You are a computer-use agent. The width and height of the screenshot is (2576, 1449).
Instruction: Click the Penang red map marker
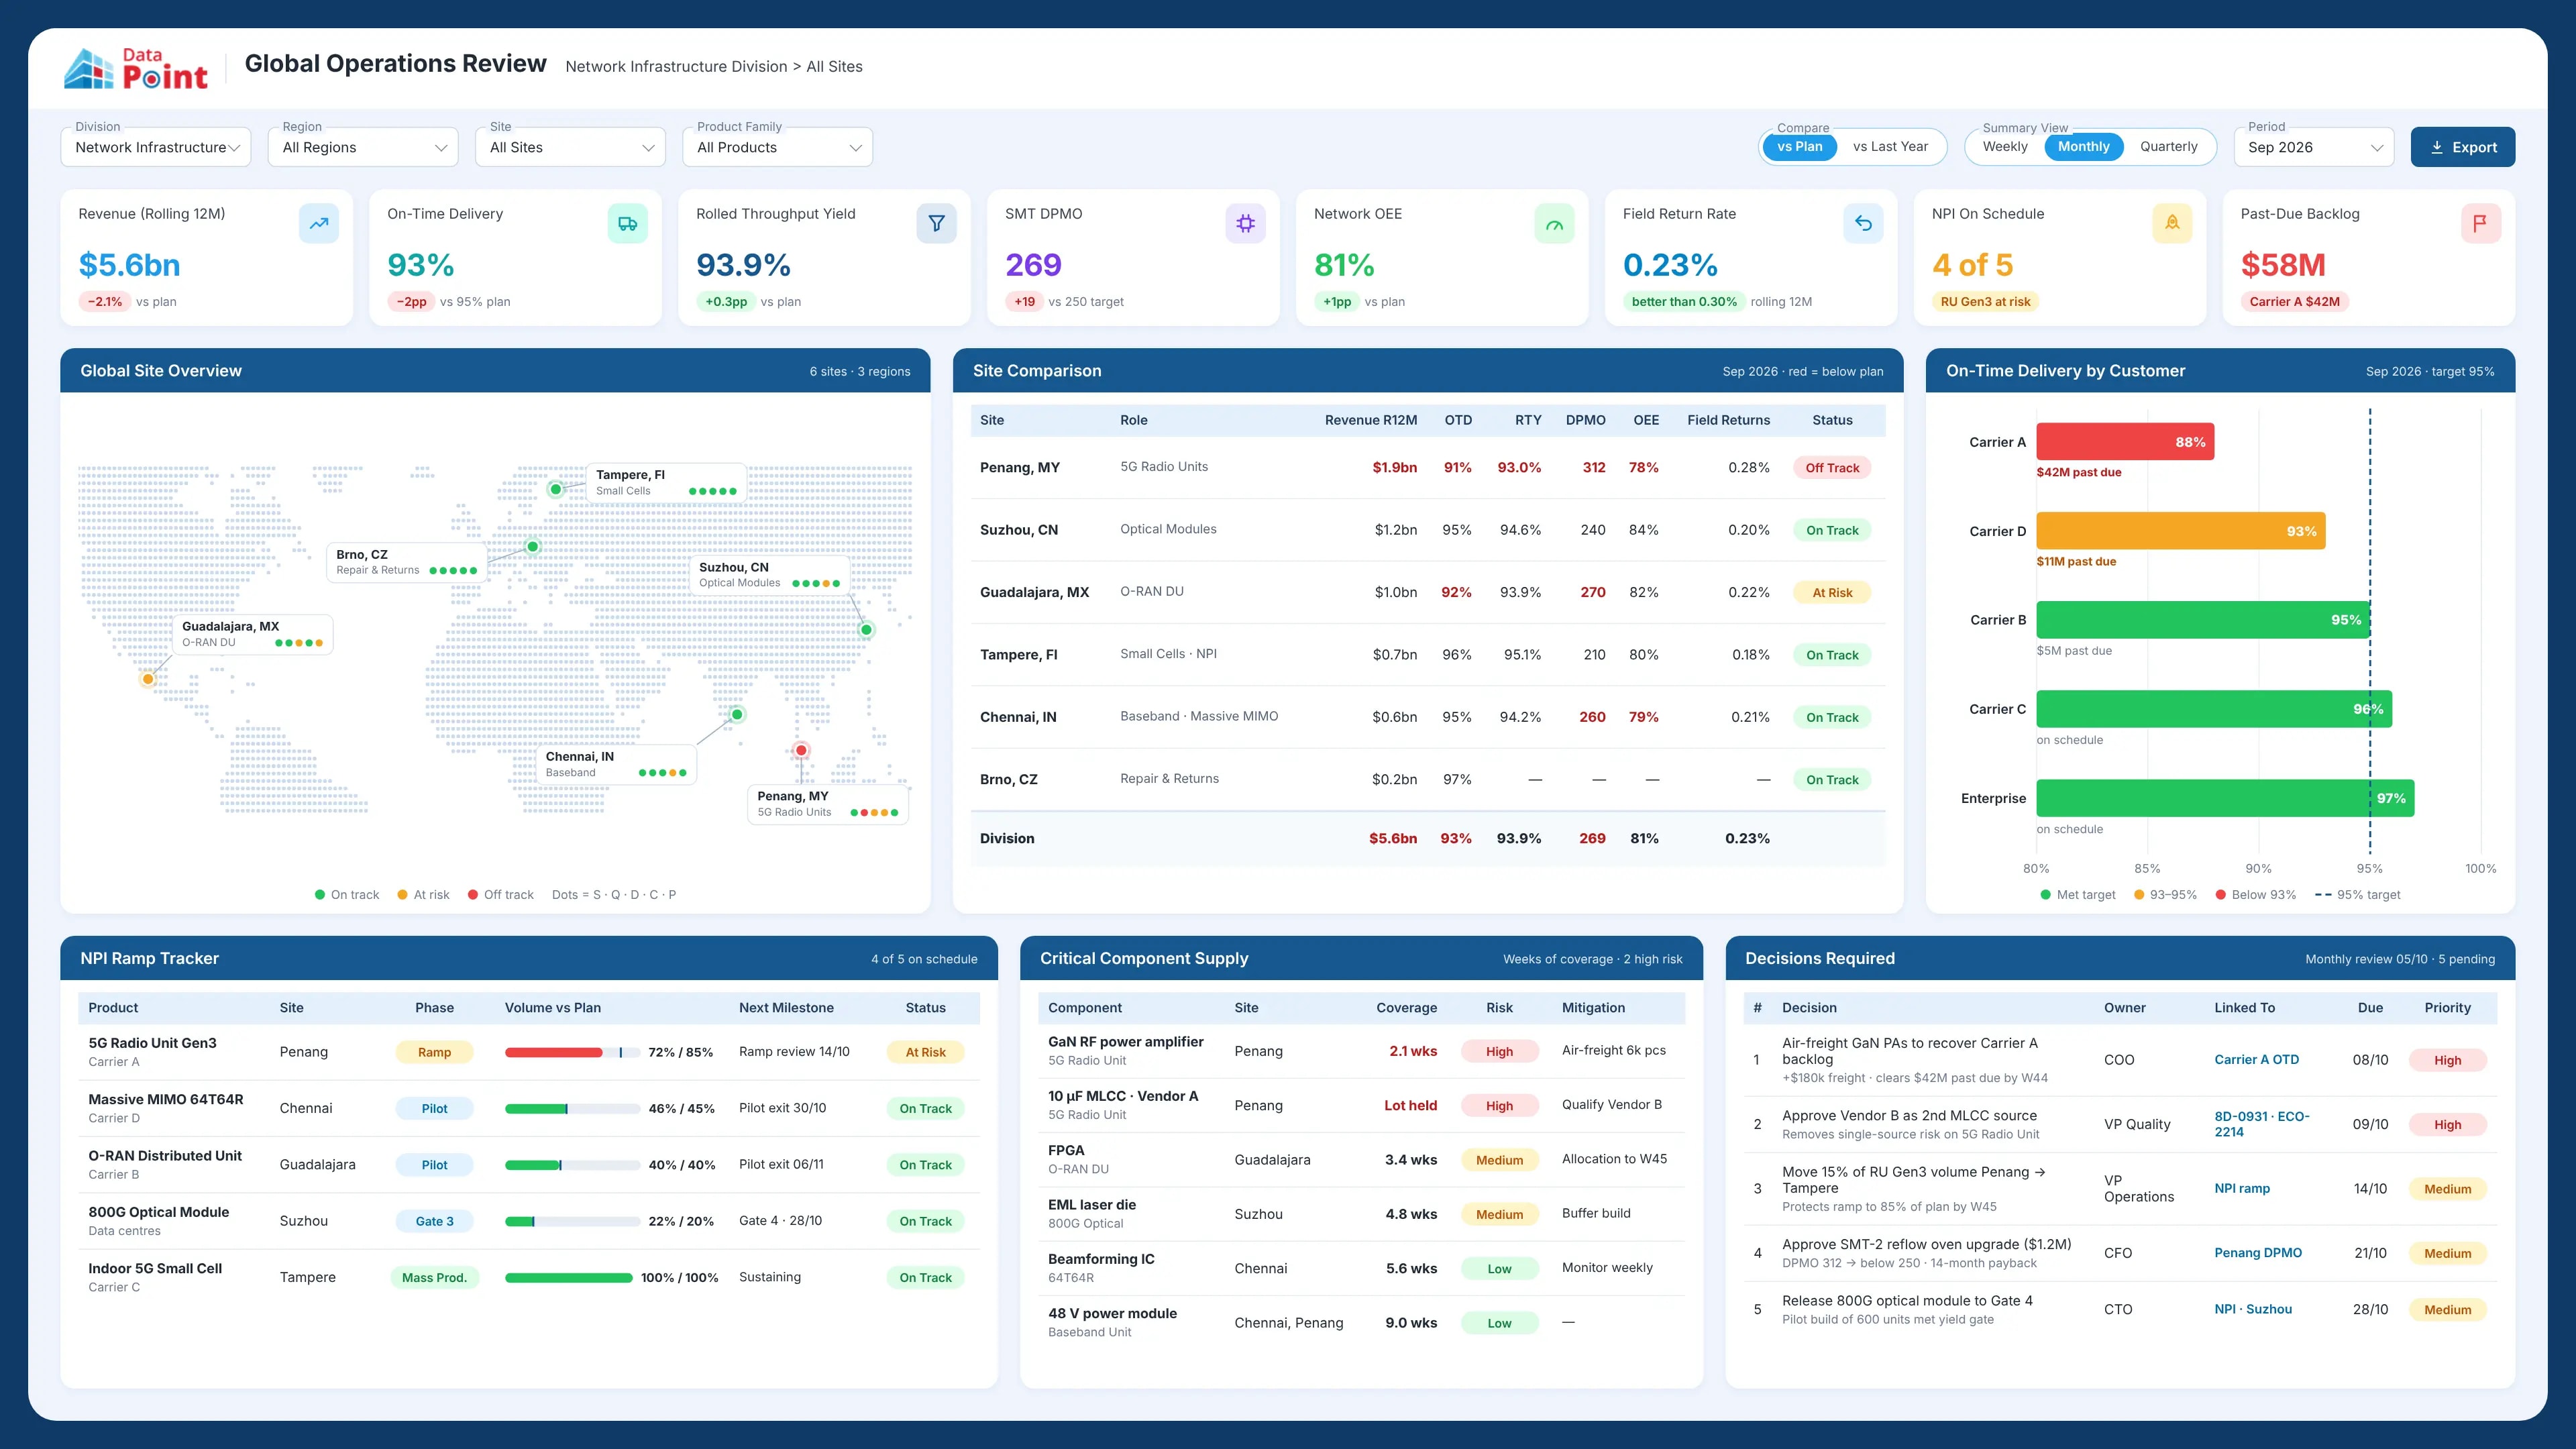(x=801, y=750)
